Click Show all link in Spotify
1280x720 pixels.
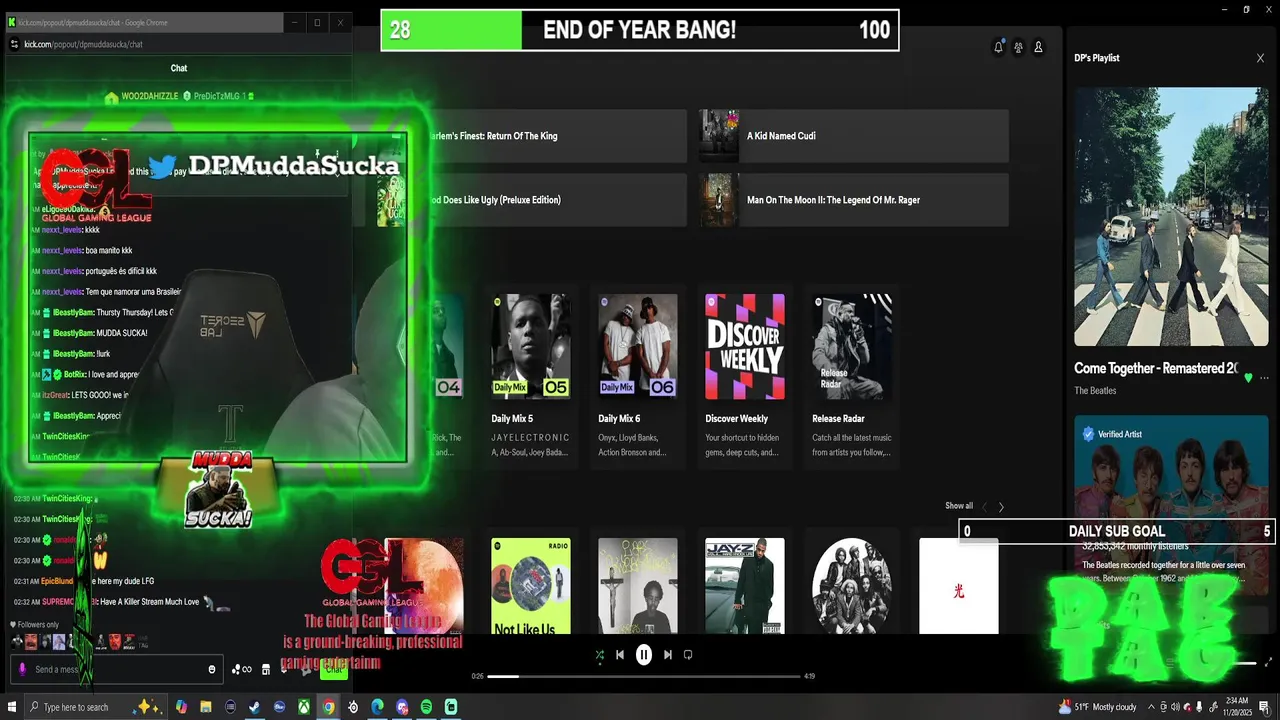959,506
